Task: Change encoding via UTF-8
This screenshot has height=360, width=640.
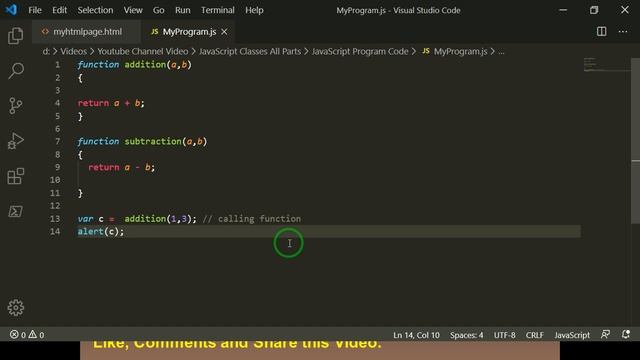Action: (504, 335)
